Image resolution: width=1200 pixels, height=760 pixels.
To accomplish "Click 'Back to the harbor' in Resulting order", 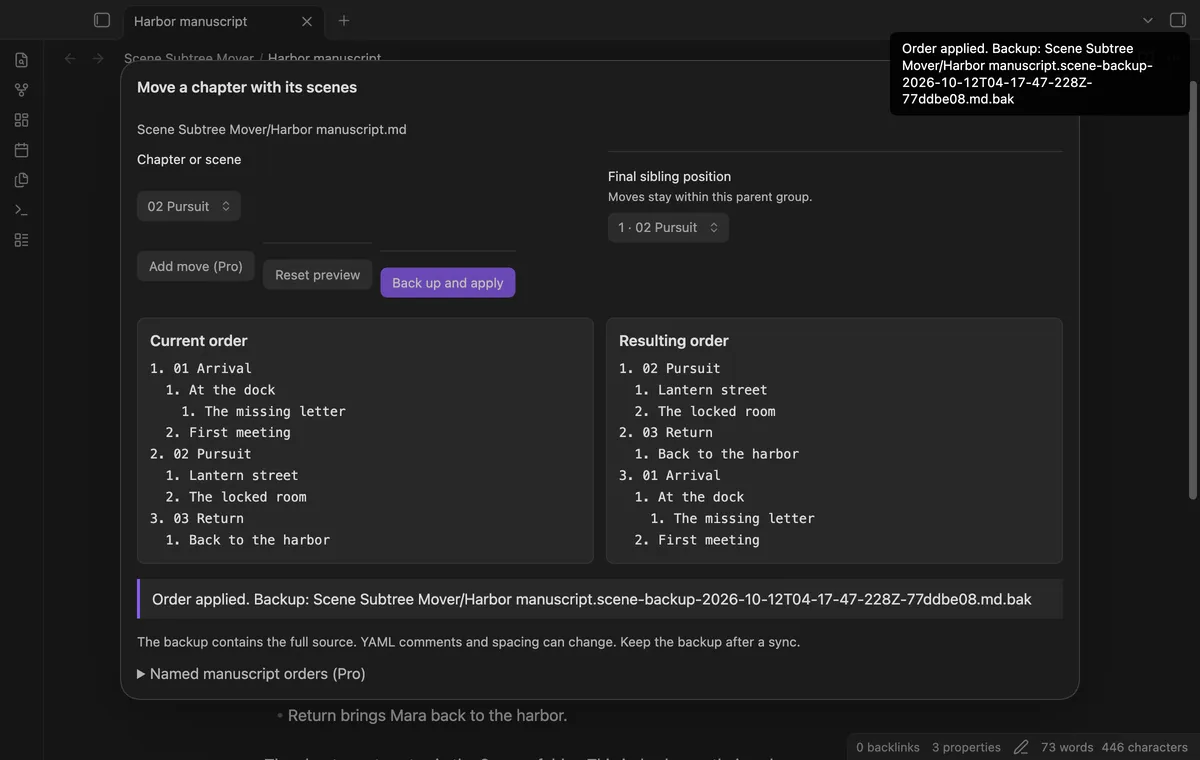I will (x=729, y=454).
